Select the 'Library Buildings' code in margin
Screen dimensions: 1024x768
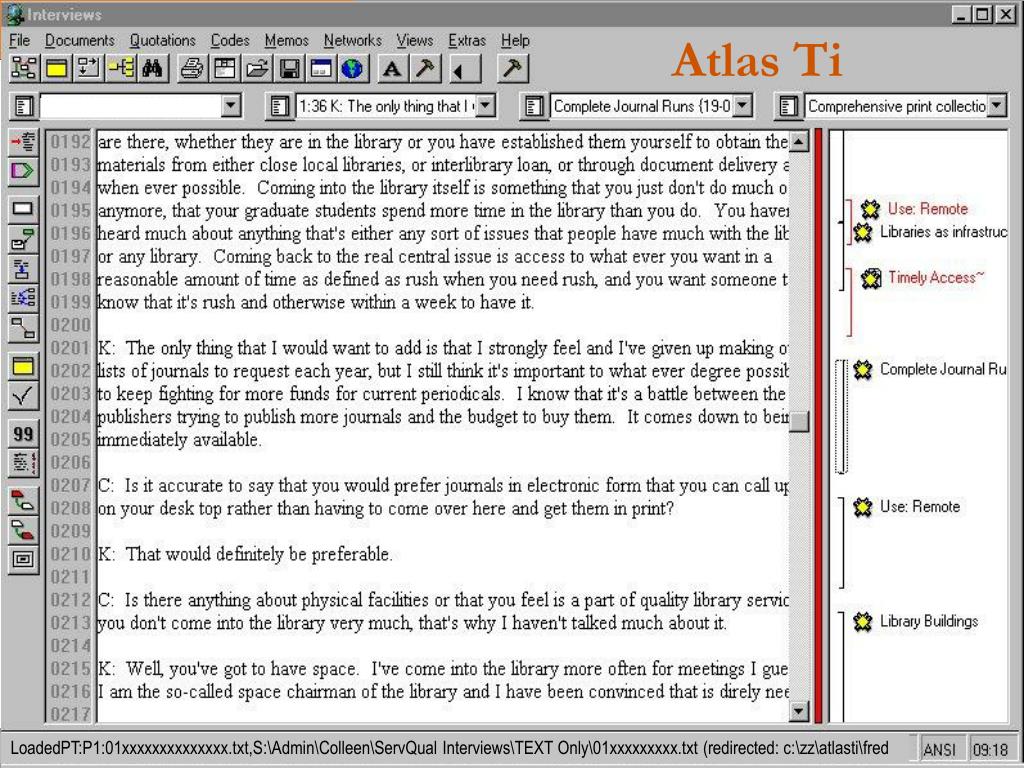(929, 621)
